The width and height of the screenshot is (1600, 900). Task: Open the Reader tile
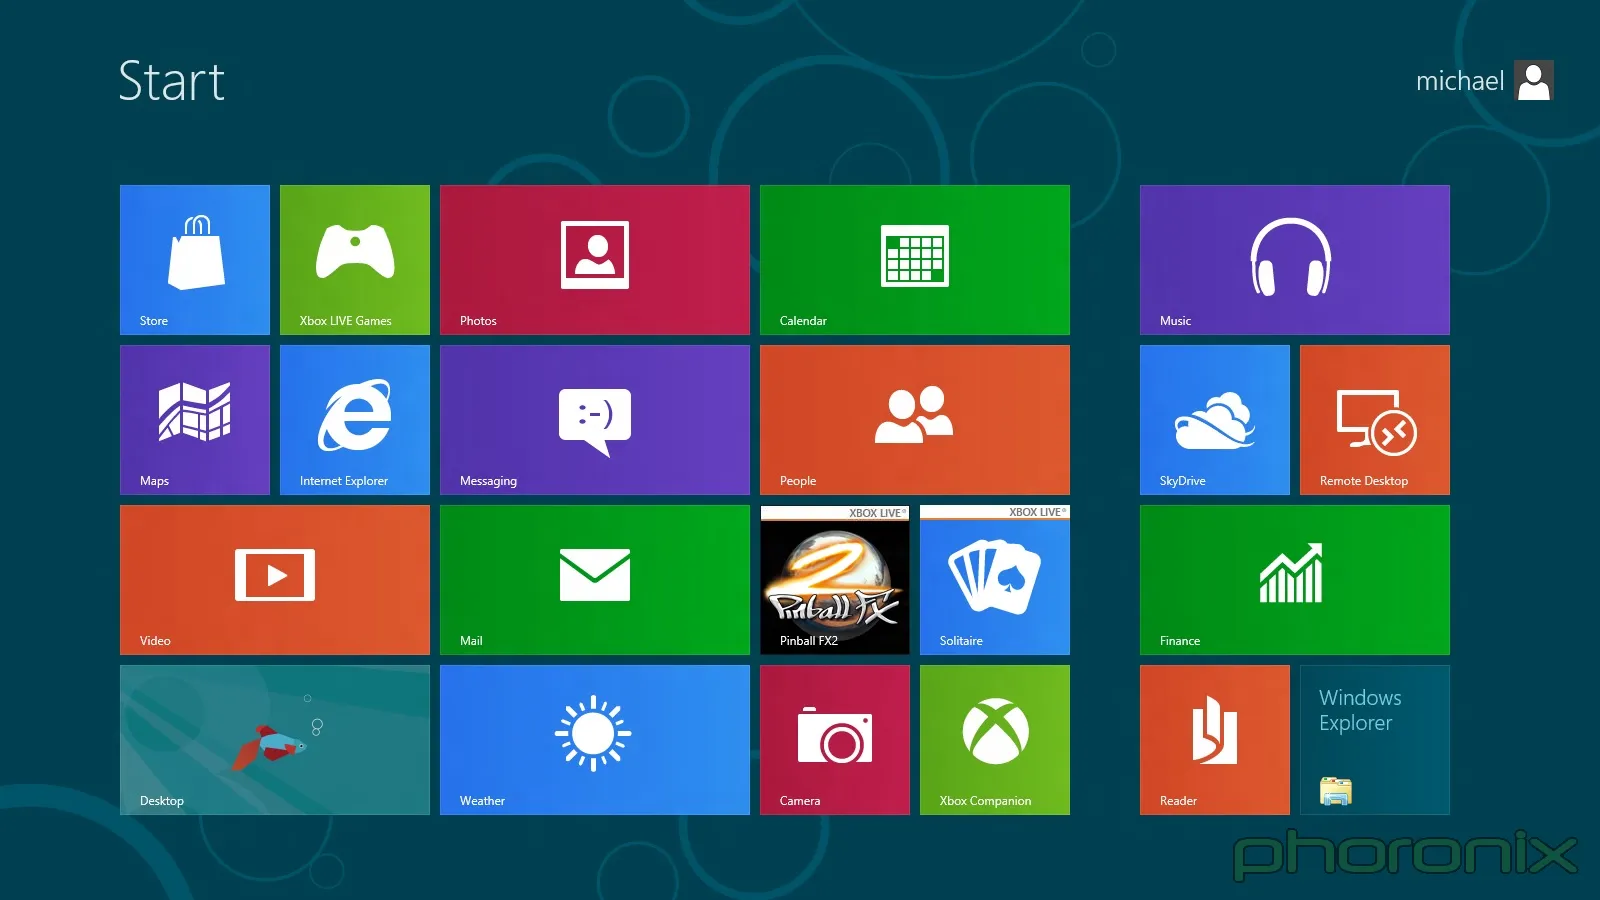click(x=1215, y=740)
